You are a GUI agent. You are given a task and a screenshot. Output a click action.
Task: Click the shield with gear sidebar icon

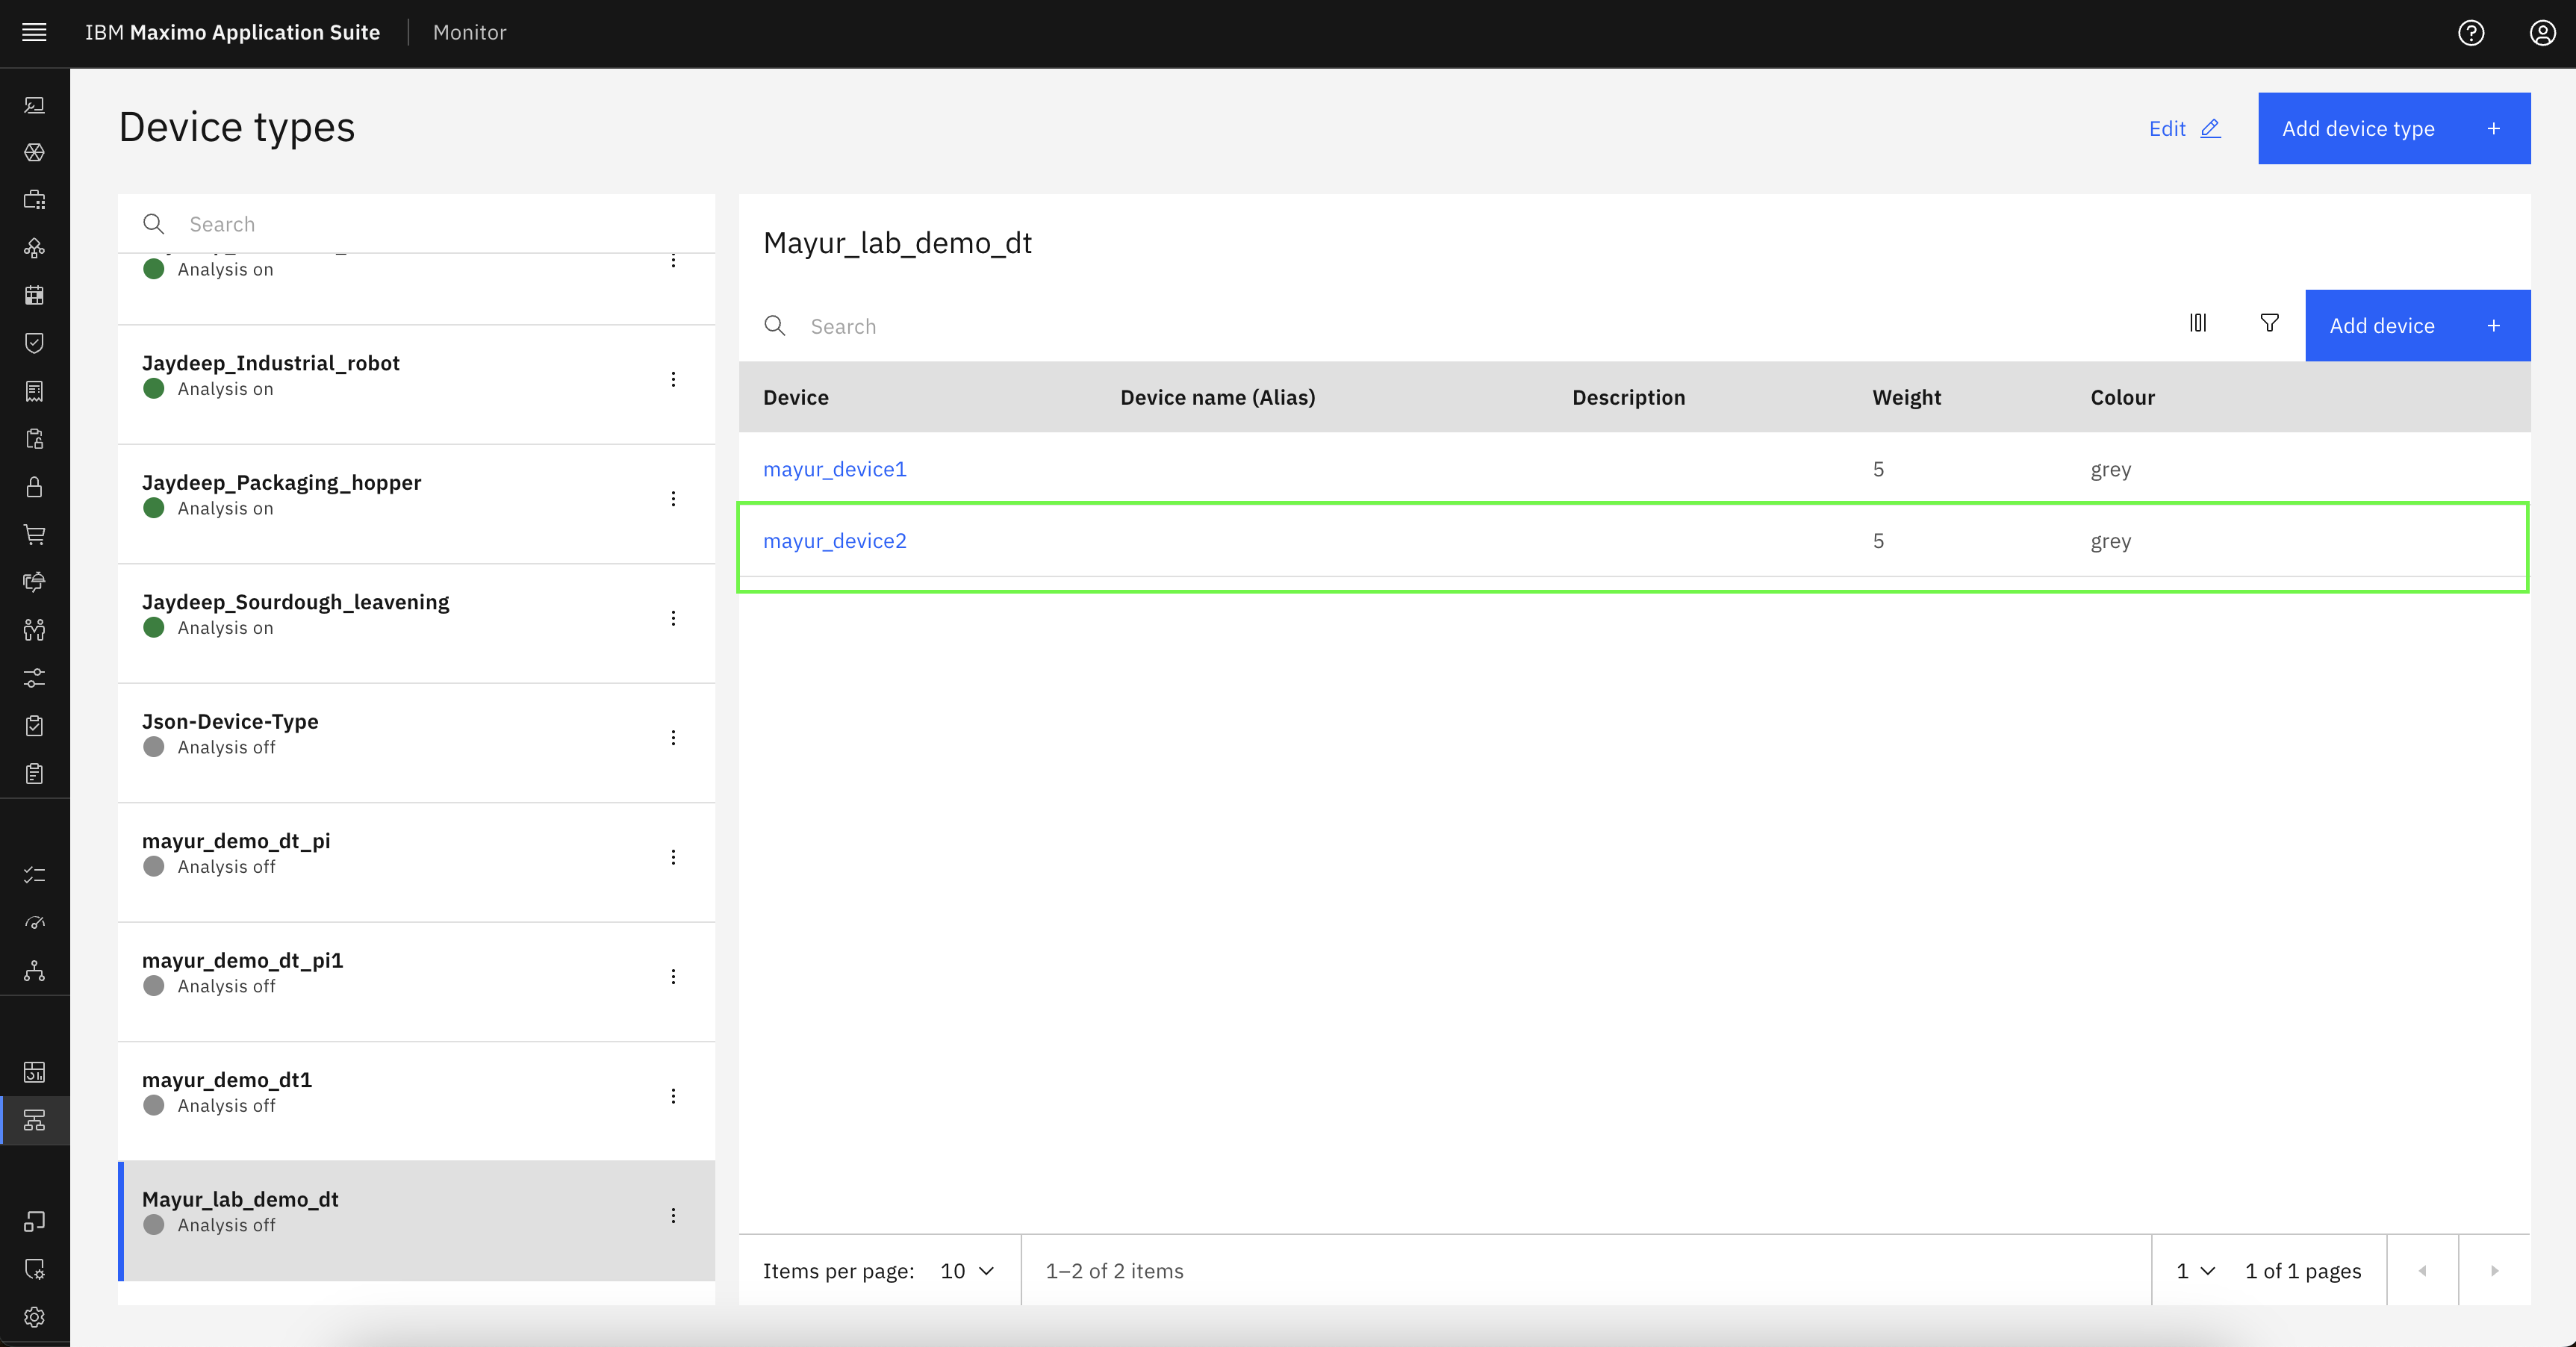click(x=34, y=1269)
